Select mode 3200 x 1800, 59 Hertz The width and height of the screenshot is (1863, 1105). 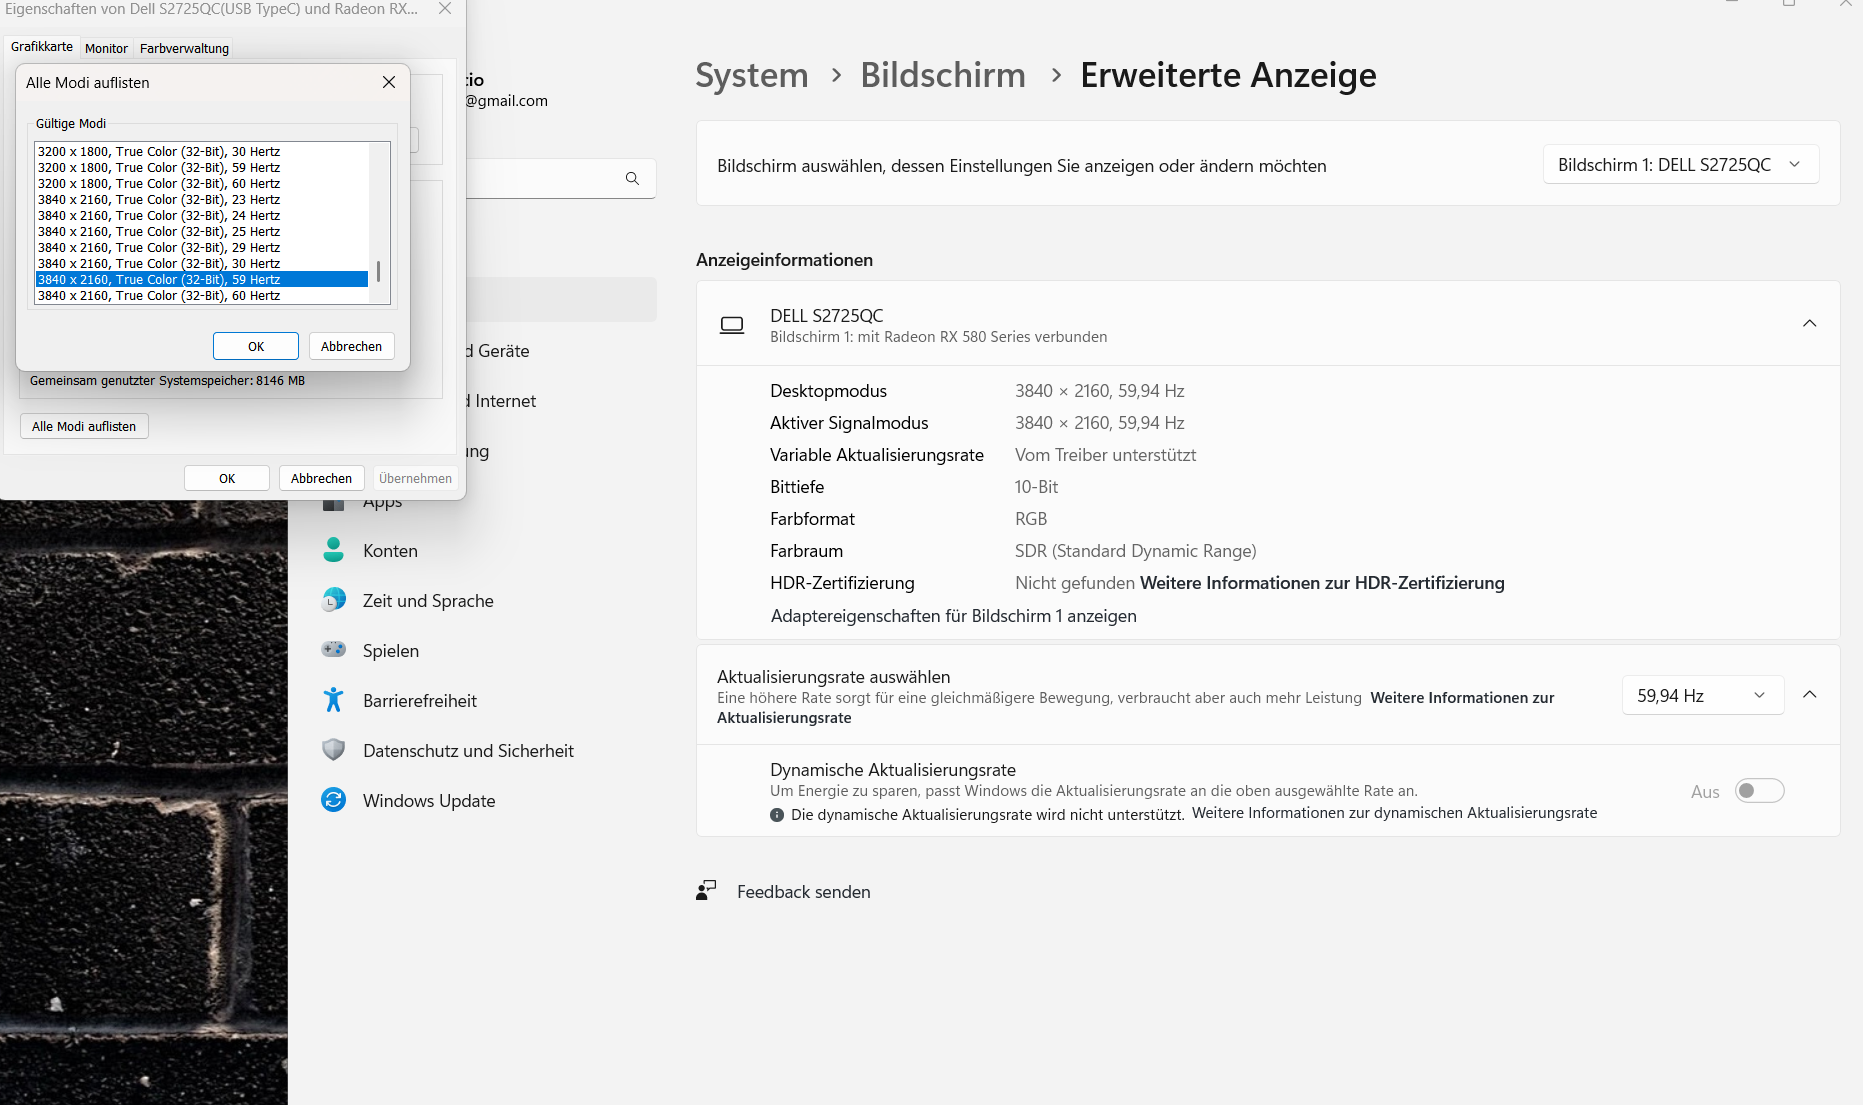202,168
